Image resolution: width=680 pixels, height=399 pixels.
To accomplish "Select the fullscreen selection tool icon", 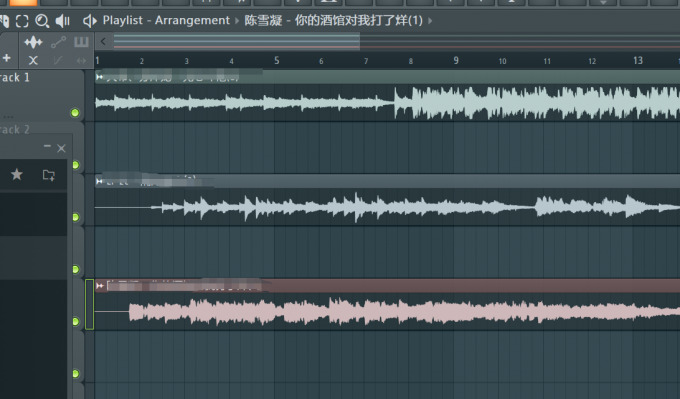I will tap(22, 21).
